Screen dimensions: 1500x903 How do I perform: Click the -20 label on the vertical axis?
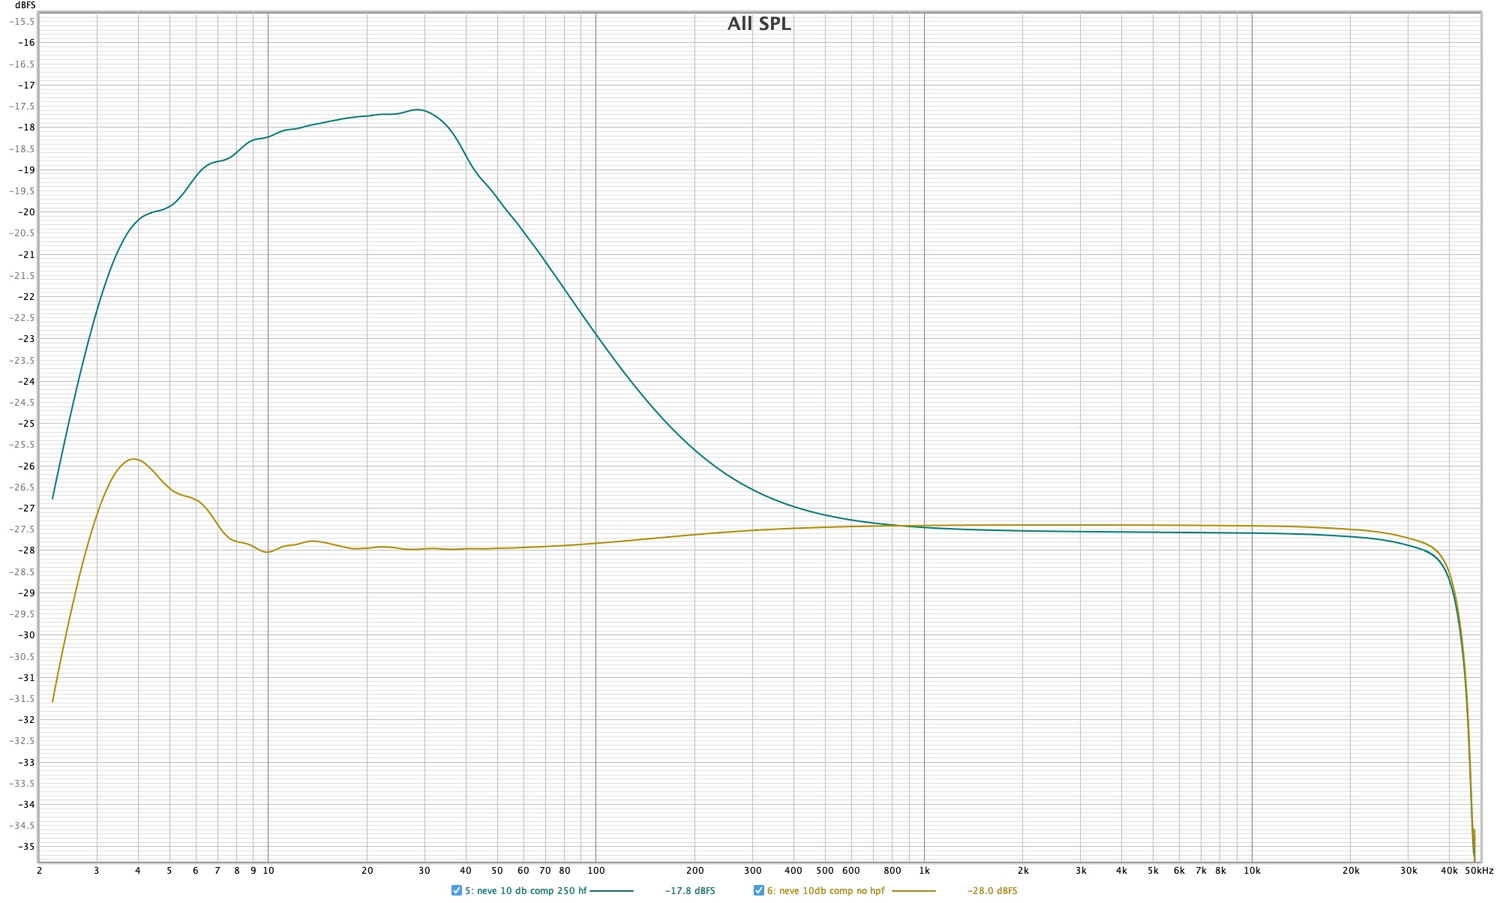tap(25, 212)
